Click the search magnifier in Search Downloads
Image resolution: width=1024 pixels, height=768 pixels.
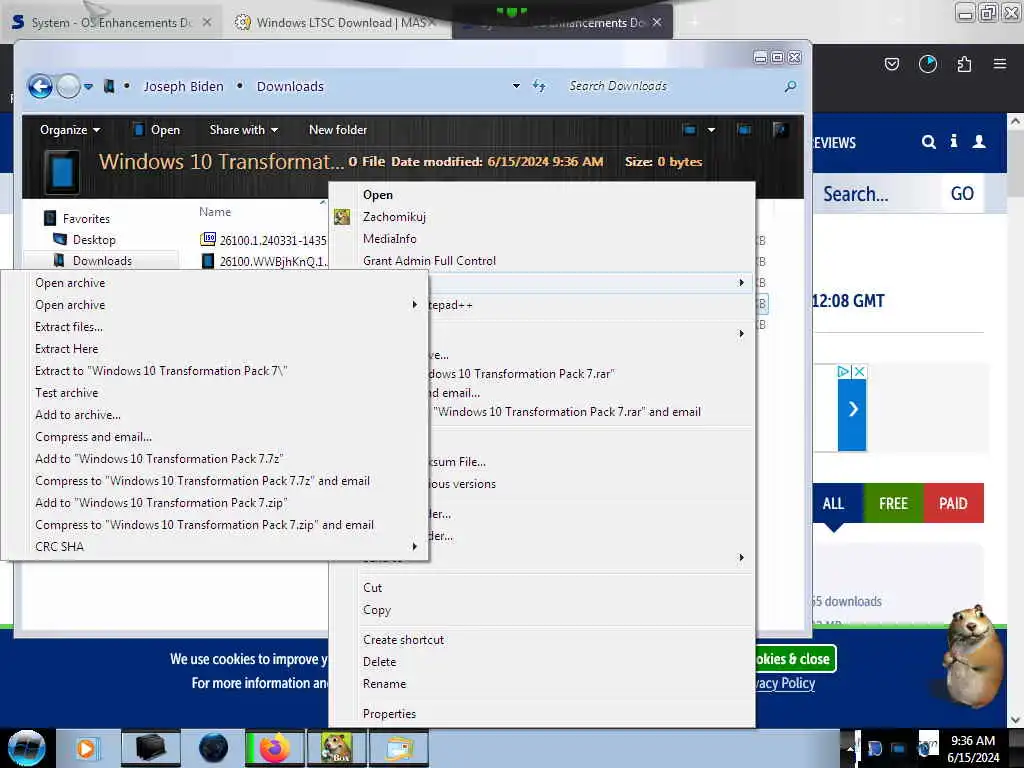click(790, 86)
